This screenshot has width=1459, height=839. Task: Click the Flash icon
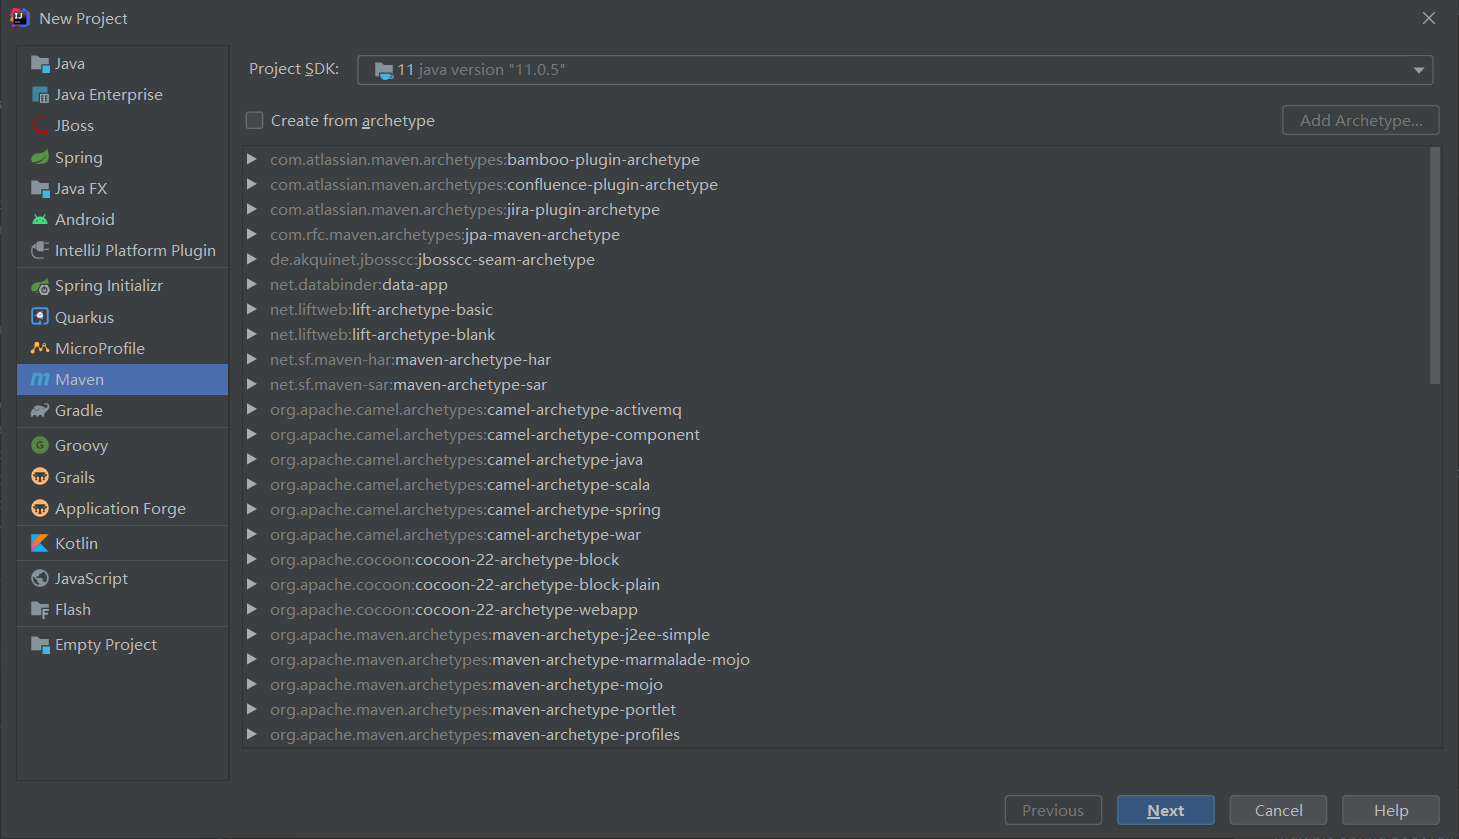pyautogui.click(x=40, y=609)
